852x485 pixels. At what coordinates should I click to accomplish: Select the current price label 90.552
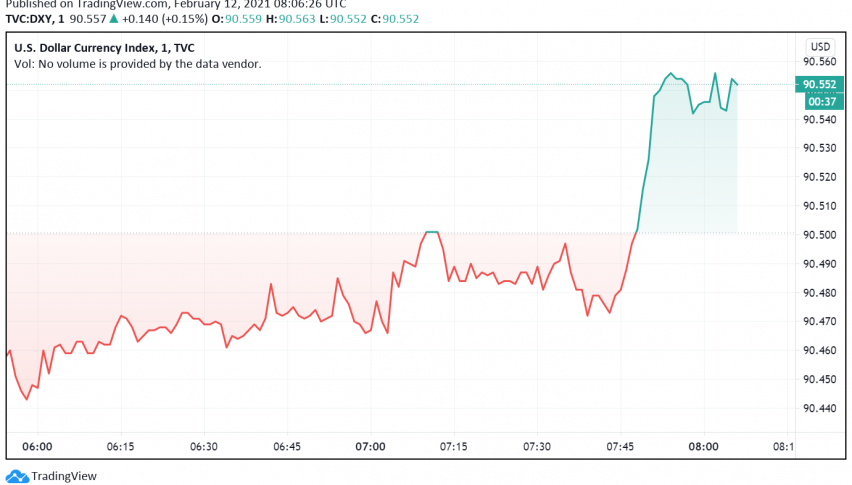click(x=819, y=84)
